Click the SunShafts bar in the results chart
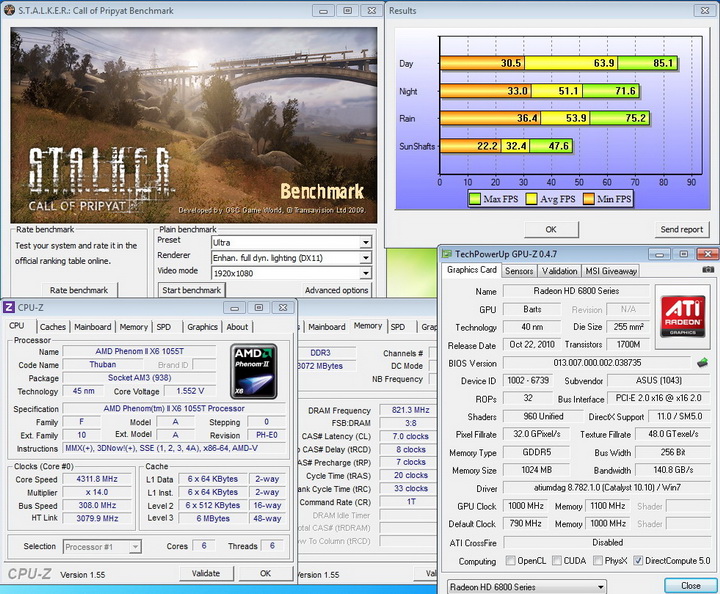 tap(506, 146)
